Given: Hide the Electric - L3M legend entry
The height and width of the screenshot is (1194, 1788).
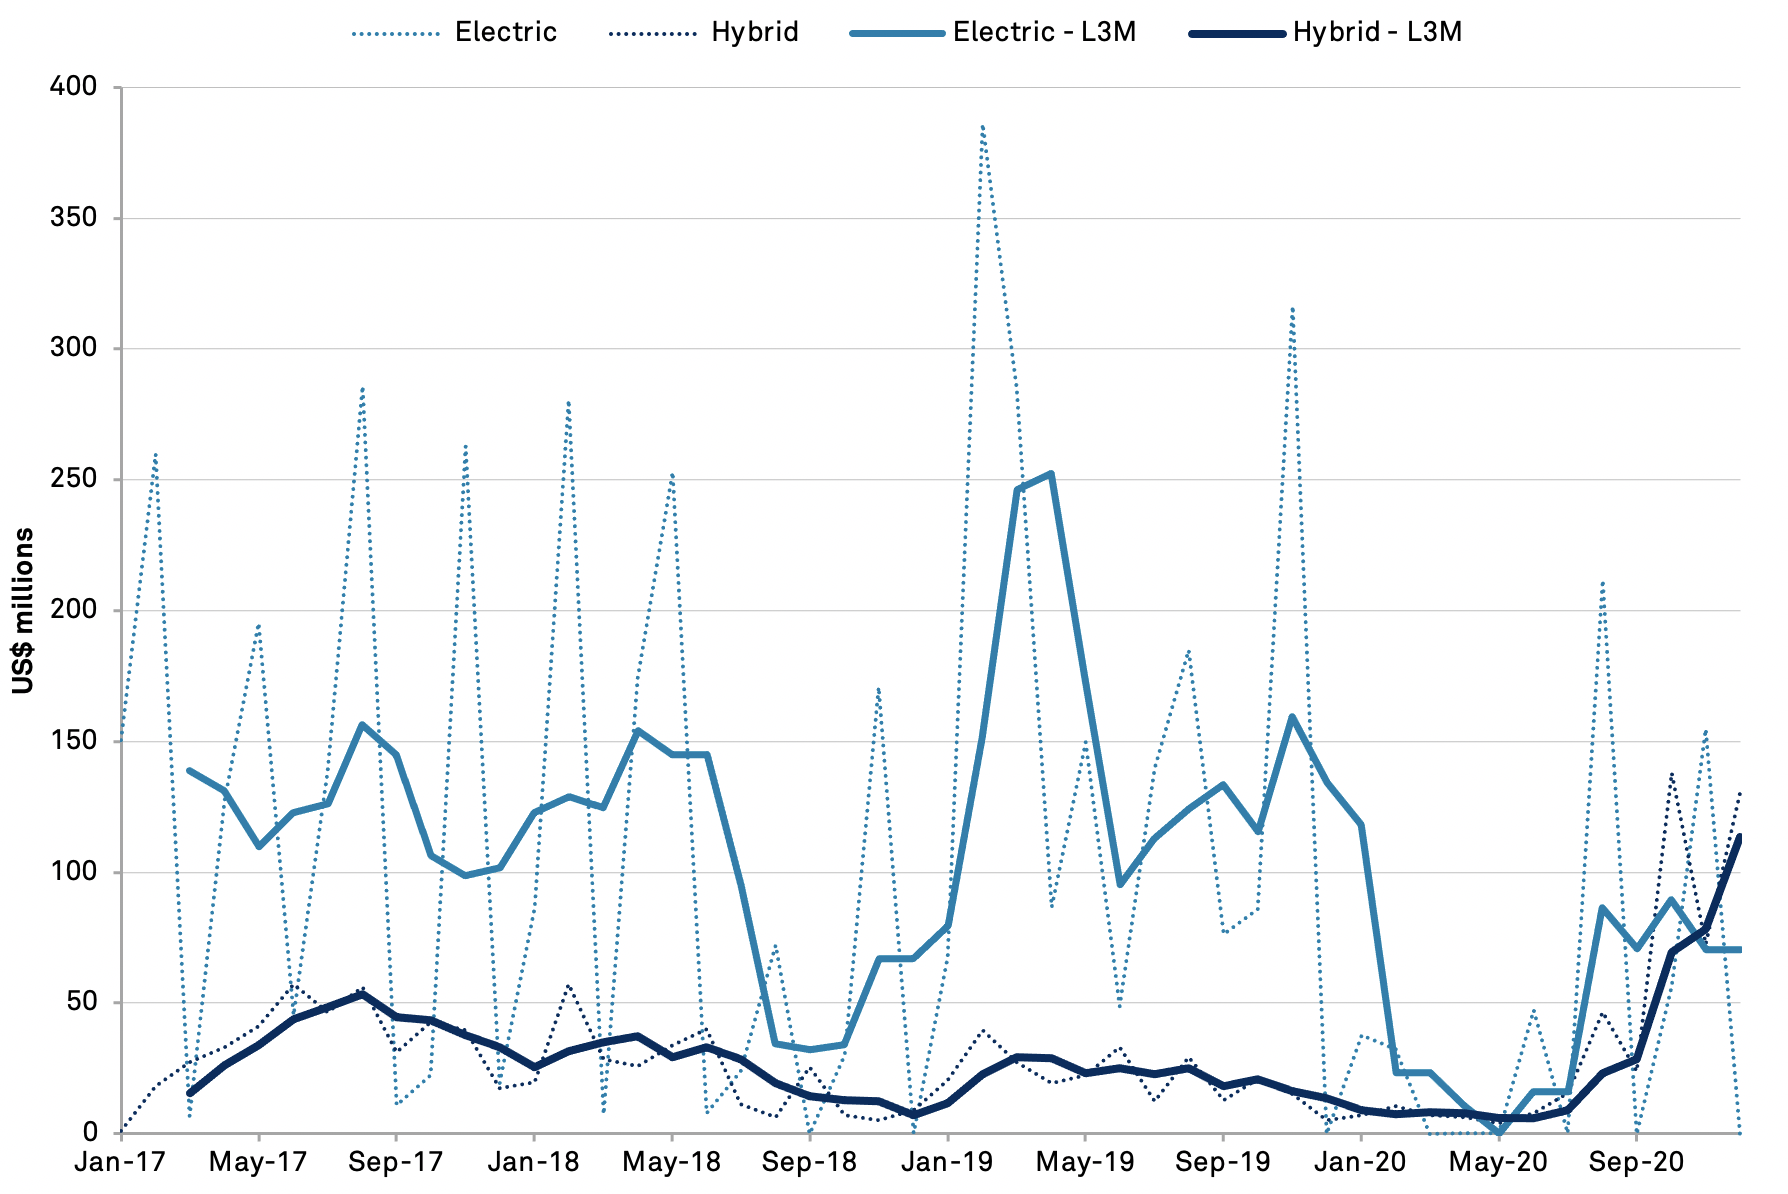Looking at the screenshot, I should click(x=1044, y=32).
